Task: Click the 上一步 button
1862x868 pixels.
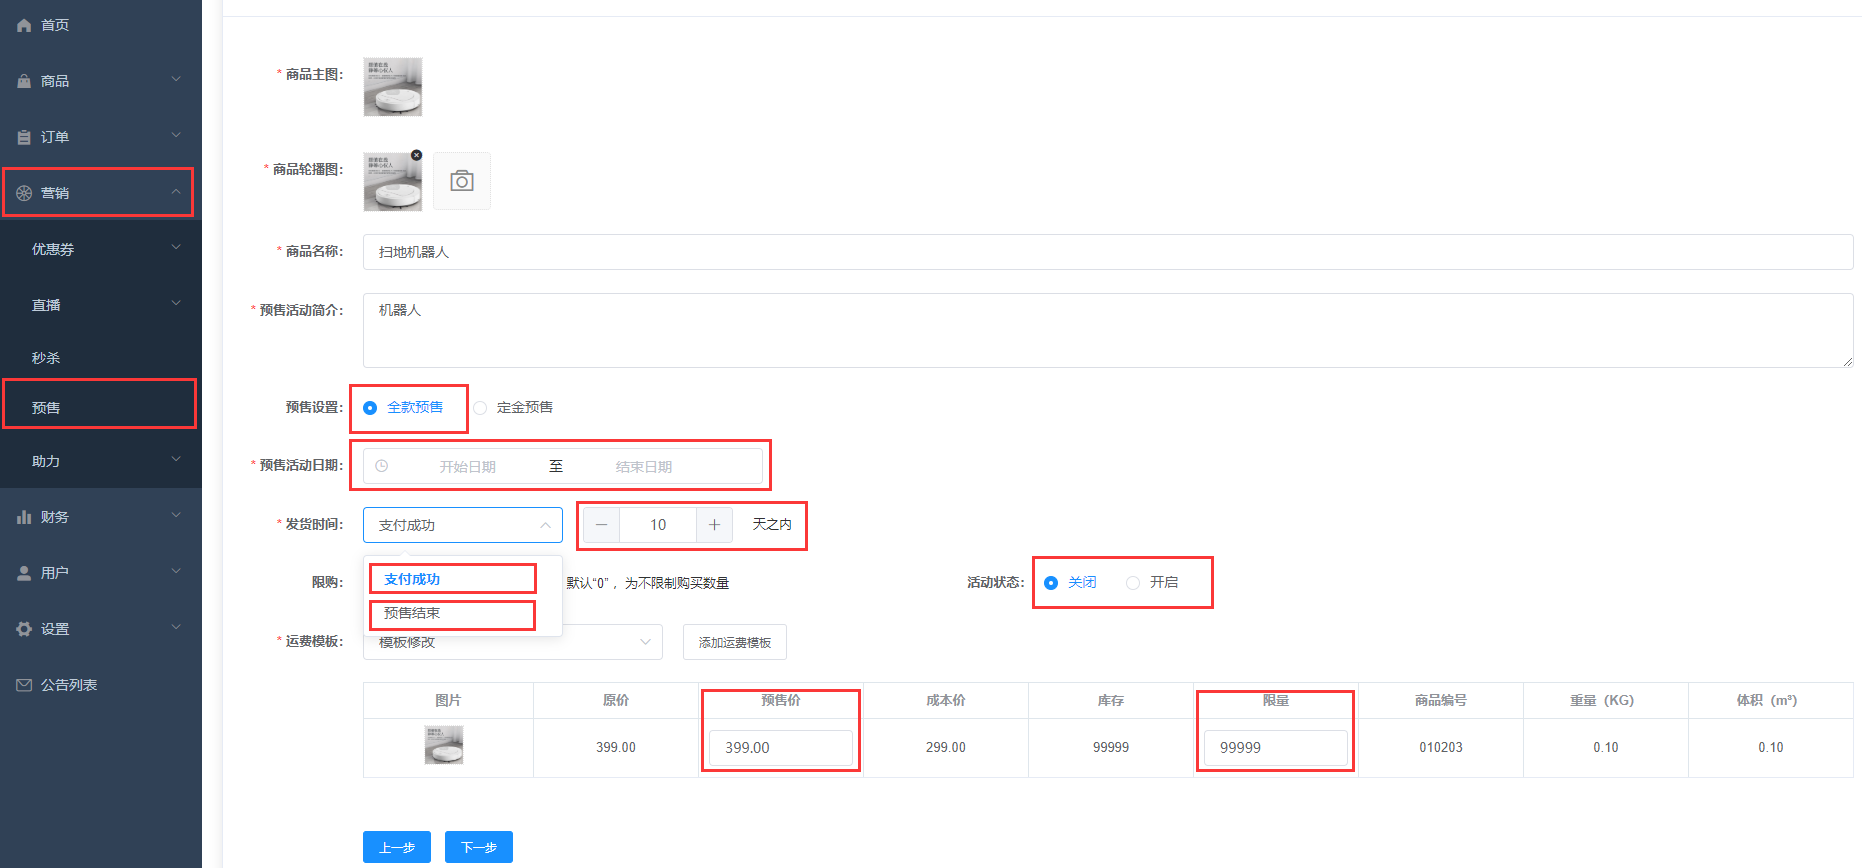Action: coord(397,847)
